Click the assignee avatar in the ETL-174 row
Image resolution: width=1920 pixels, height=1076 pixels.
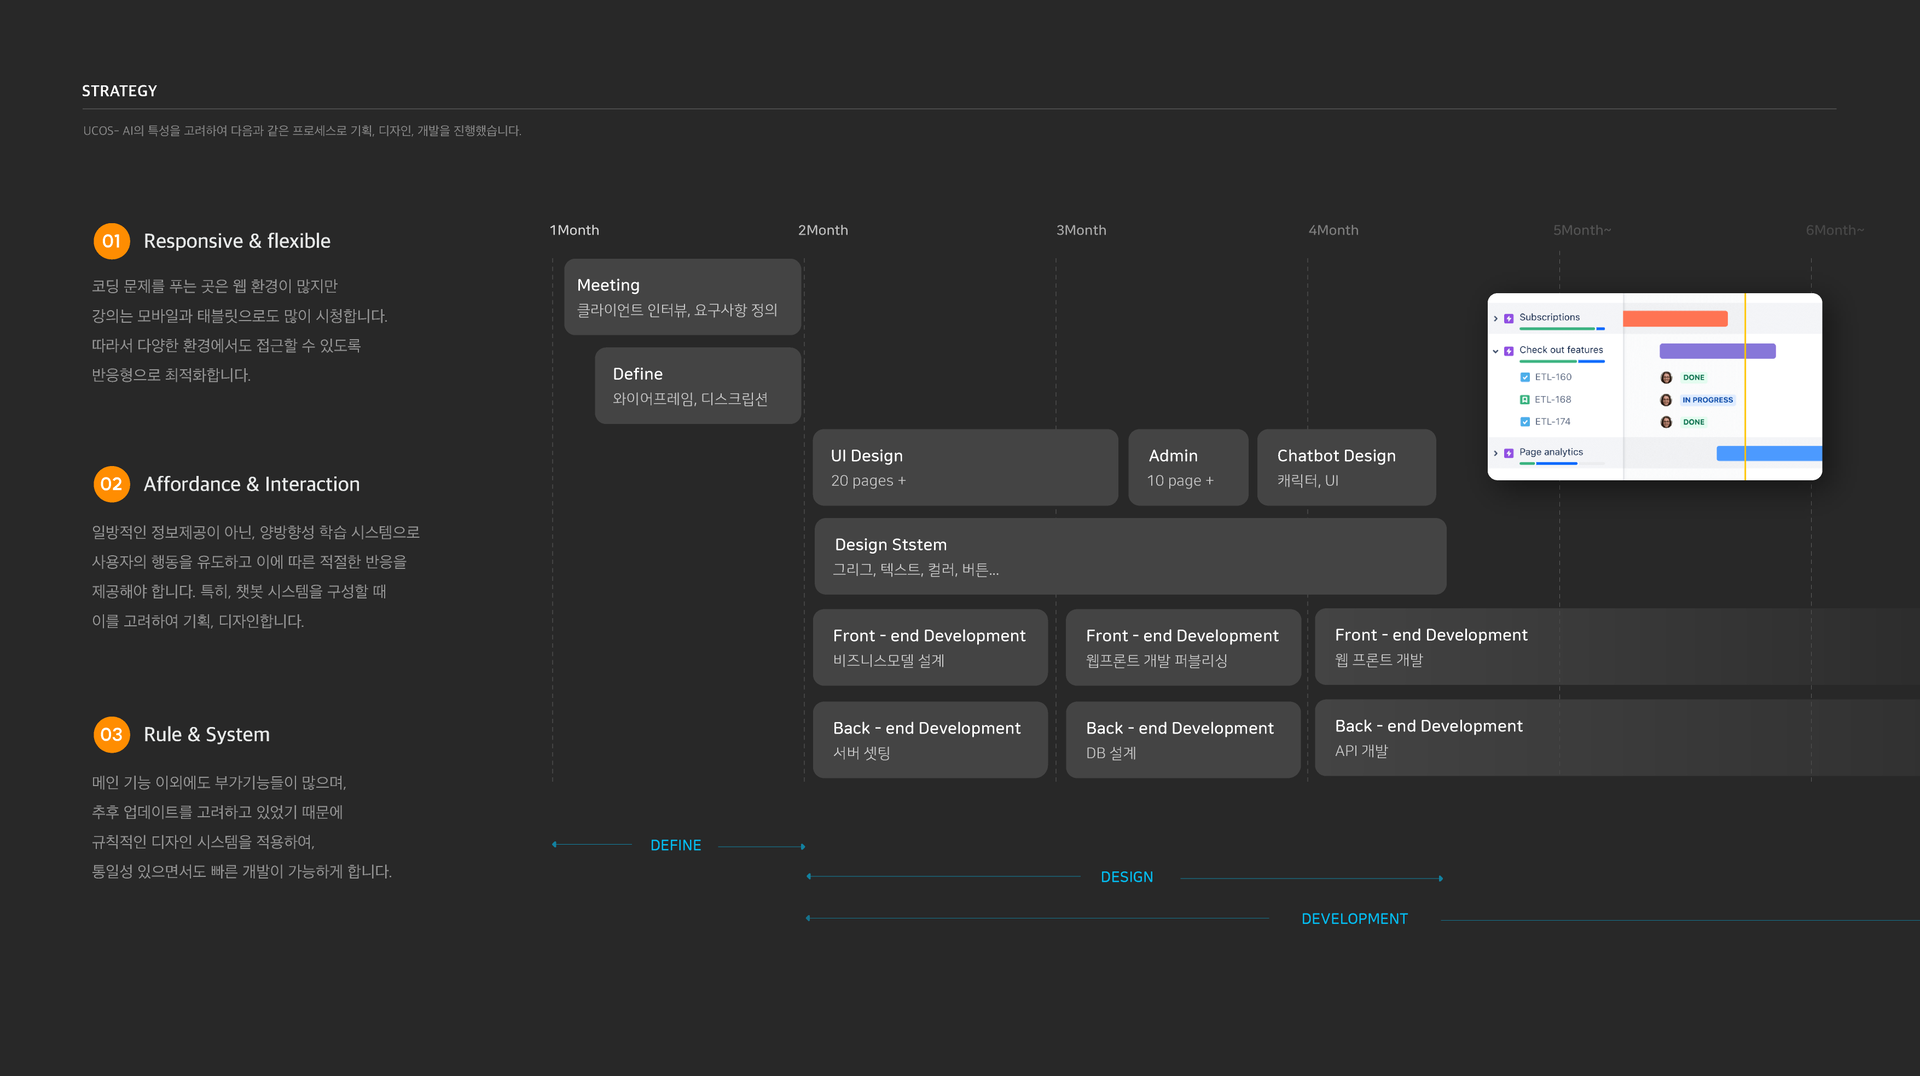[x=1666, y=422]
